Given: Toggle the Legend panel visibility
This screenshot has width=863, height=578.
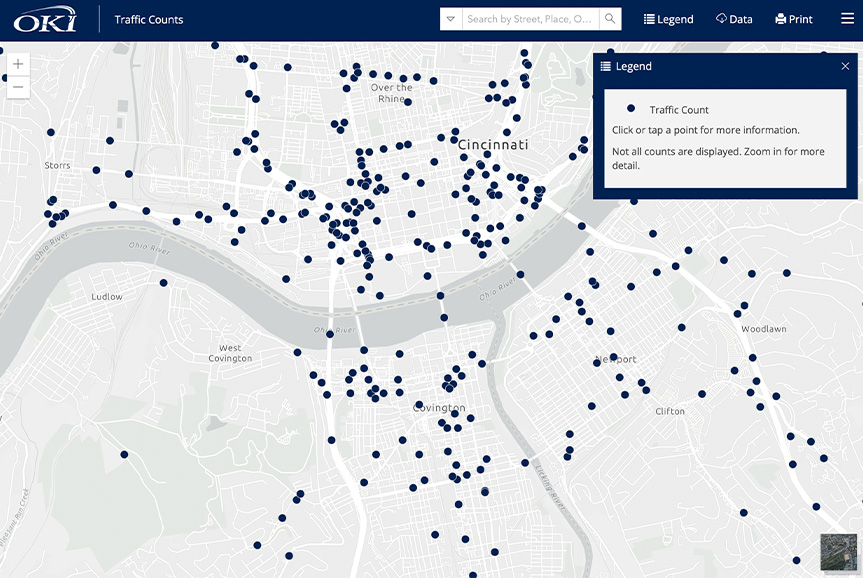Looking at the screenshot, I should 668,18.
